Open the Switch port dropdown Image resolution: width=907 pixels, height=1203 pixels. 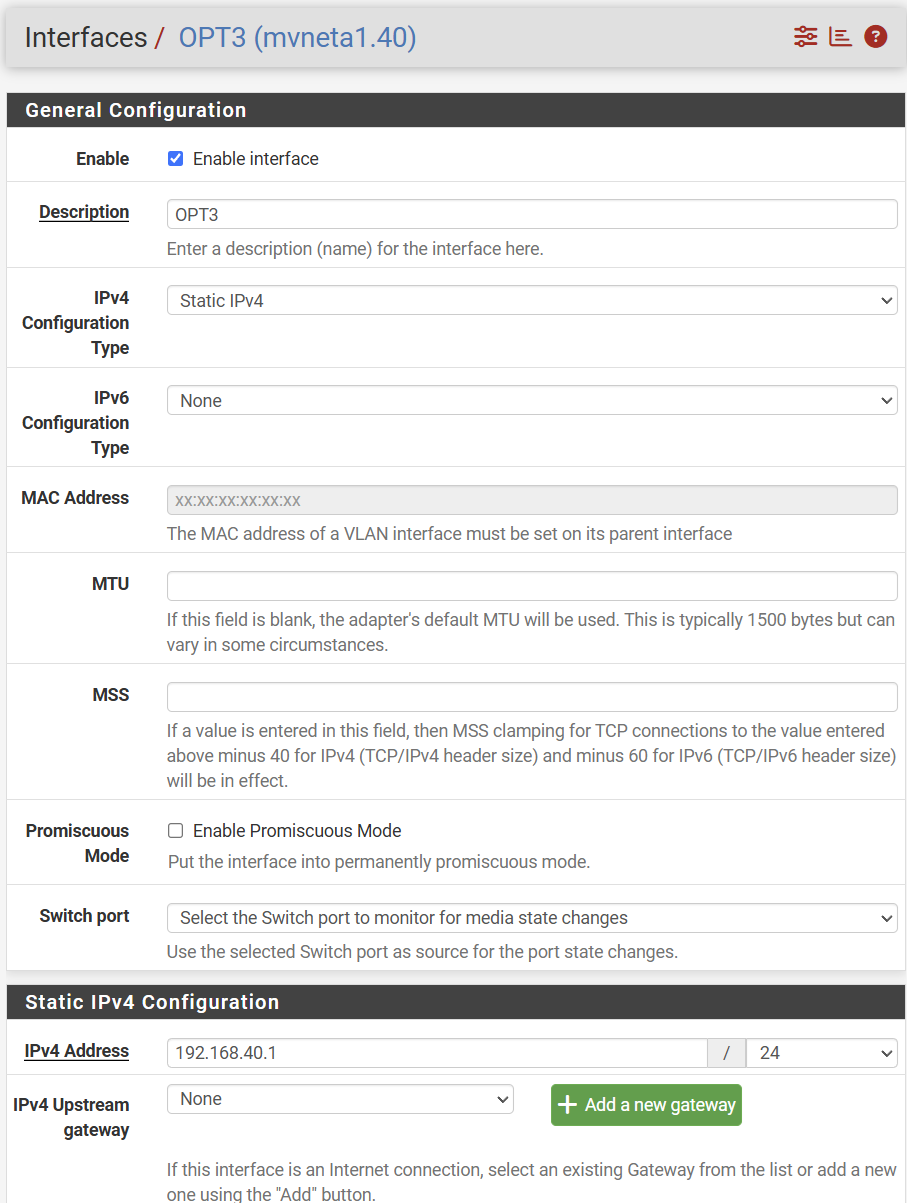point(532,918)
